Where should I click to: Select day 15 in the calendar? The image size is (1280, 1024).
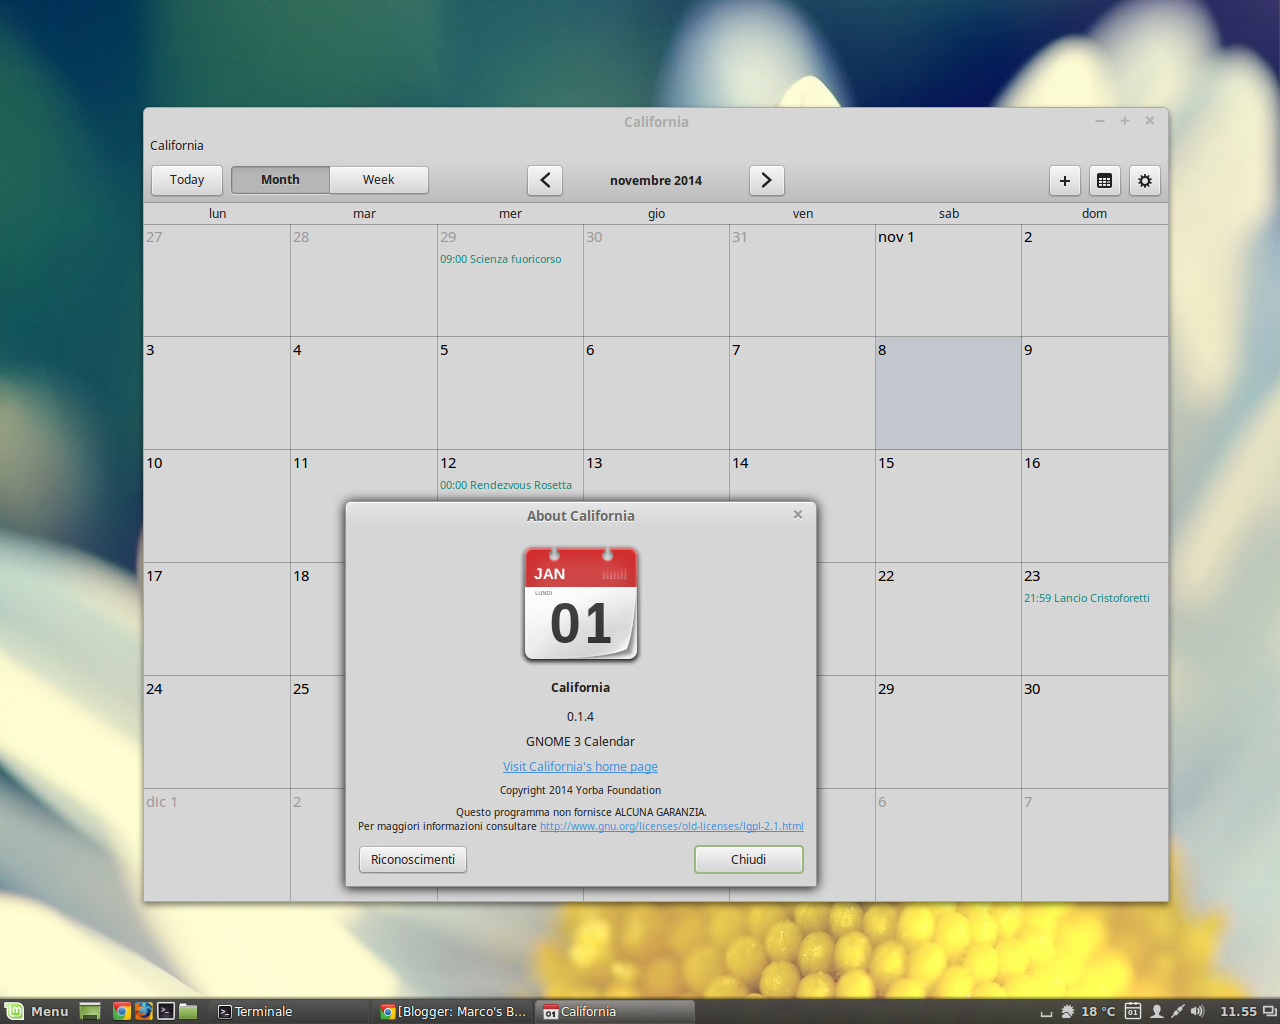[x=948, y=506]
